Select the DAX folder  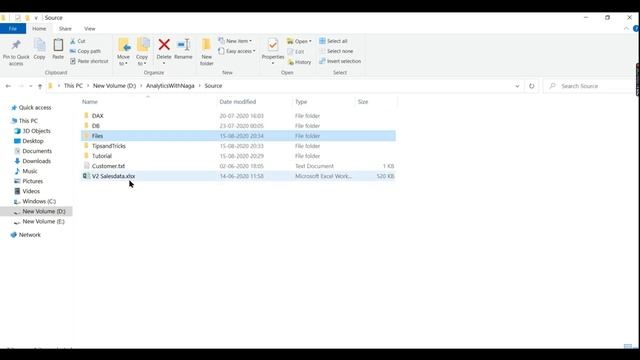238,116
